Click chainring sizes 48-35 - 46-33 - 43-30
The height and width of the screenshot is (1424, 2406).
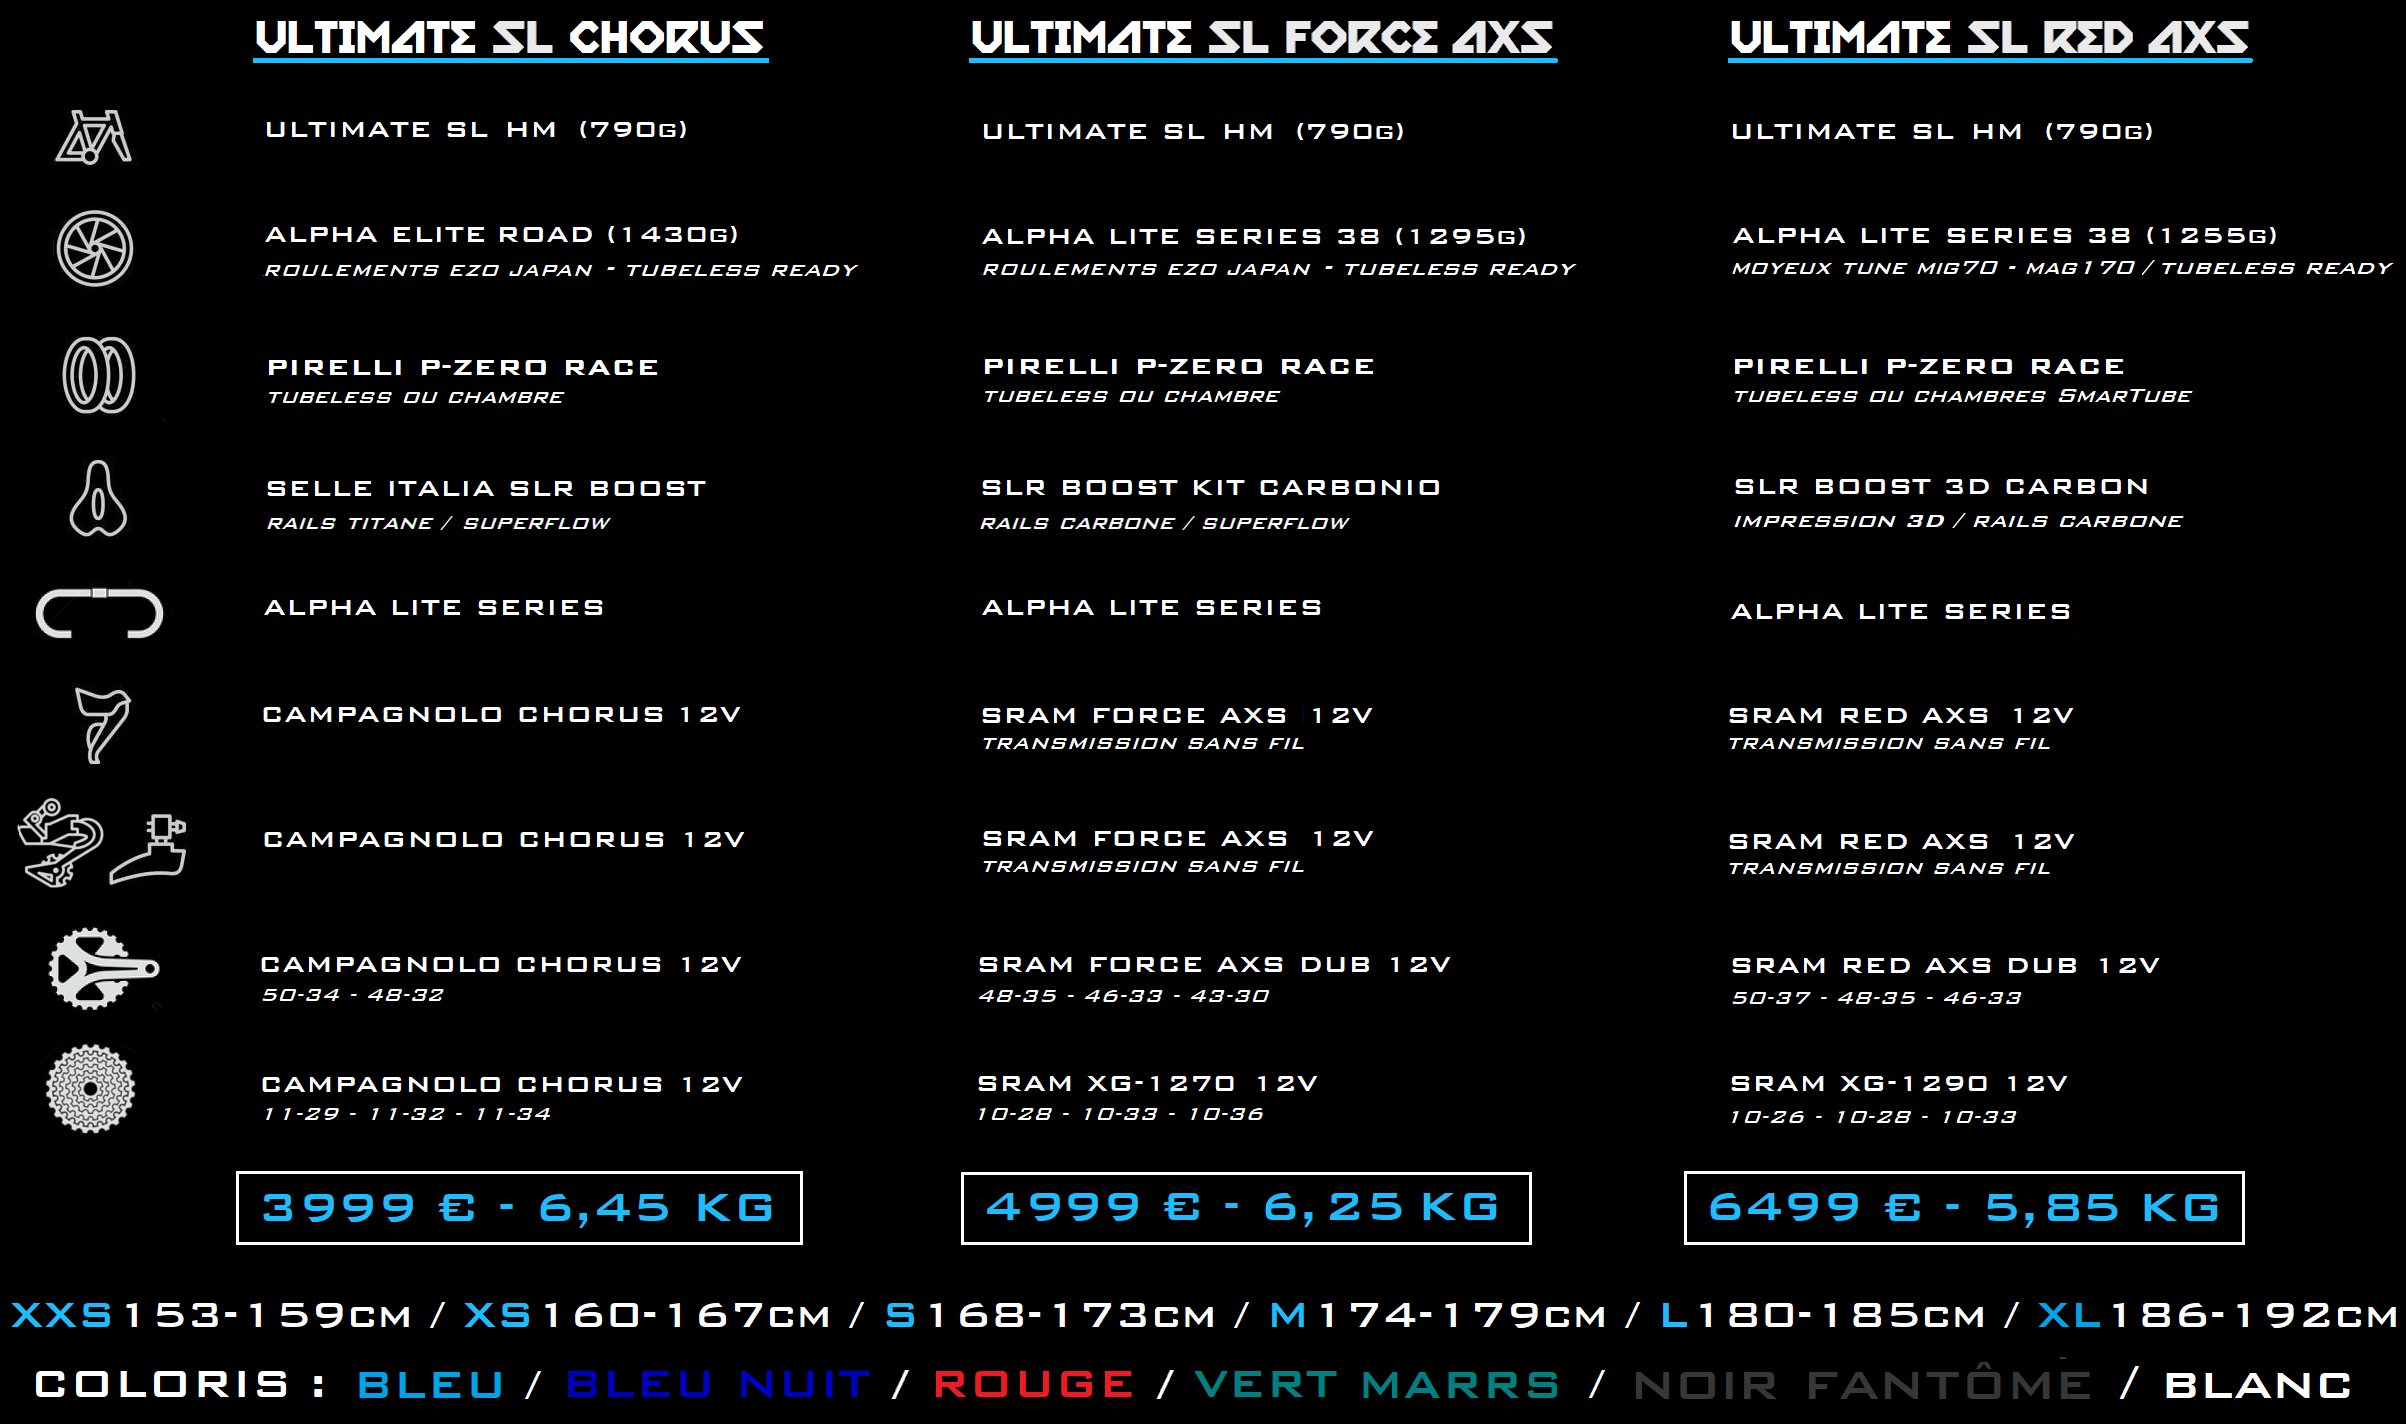click(x=1124, y=996)
